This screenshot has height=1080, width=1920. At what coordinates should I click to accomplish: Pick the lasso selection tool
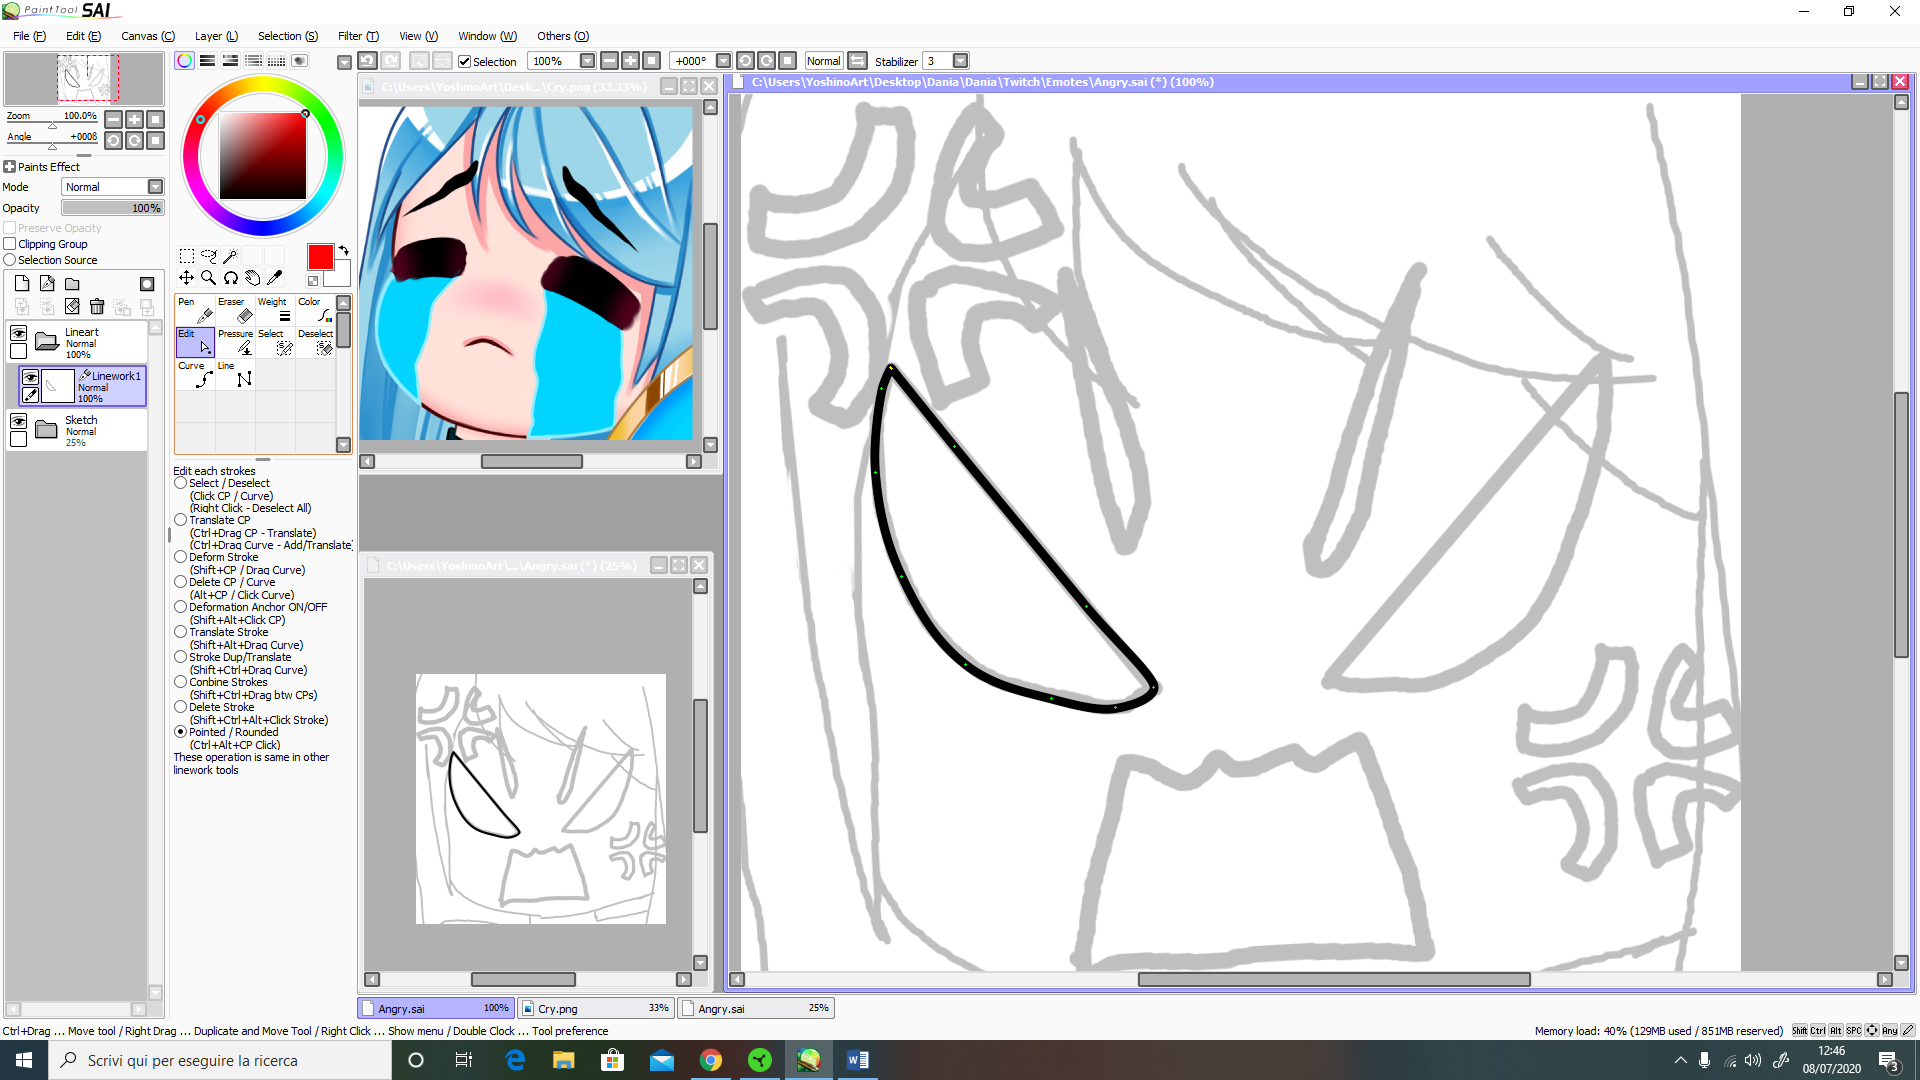[209, 256]
